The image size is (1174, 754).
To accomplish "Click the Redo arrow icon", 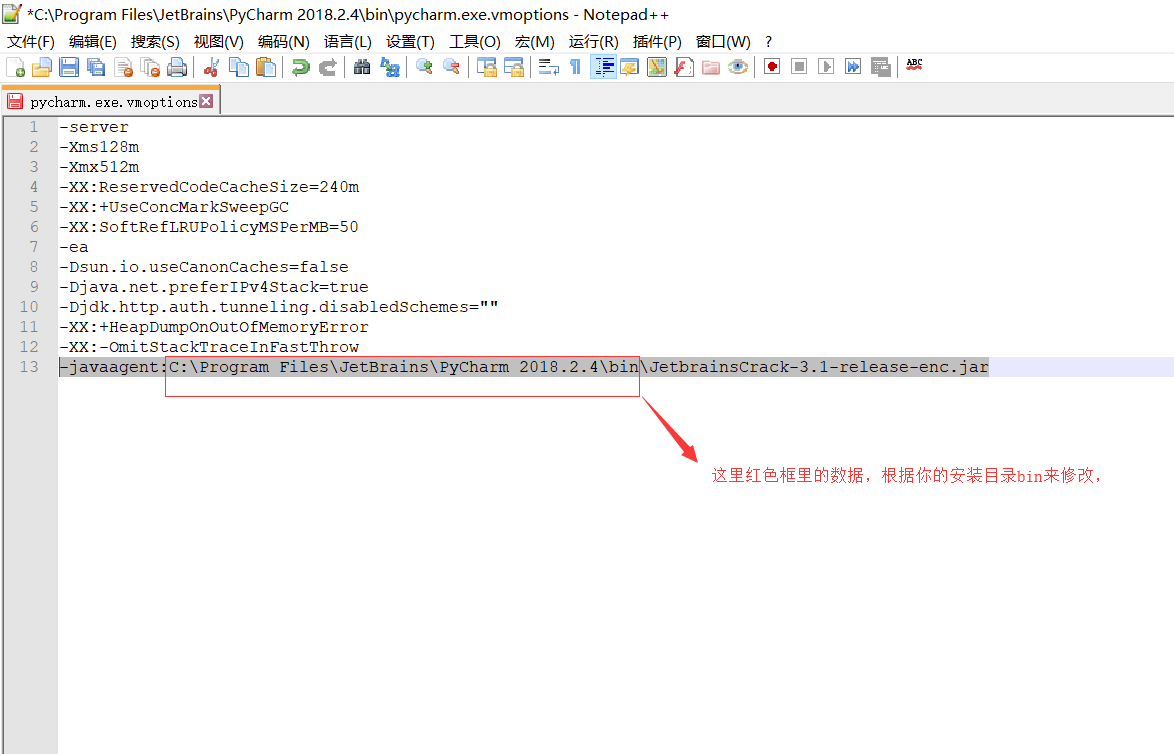I will pyautogui.click(x=327, y=67).
